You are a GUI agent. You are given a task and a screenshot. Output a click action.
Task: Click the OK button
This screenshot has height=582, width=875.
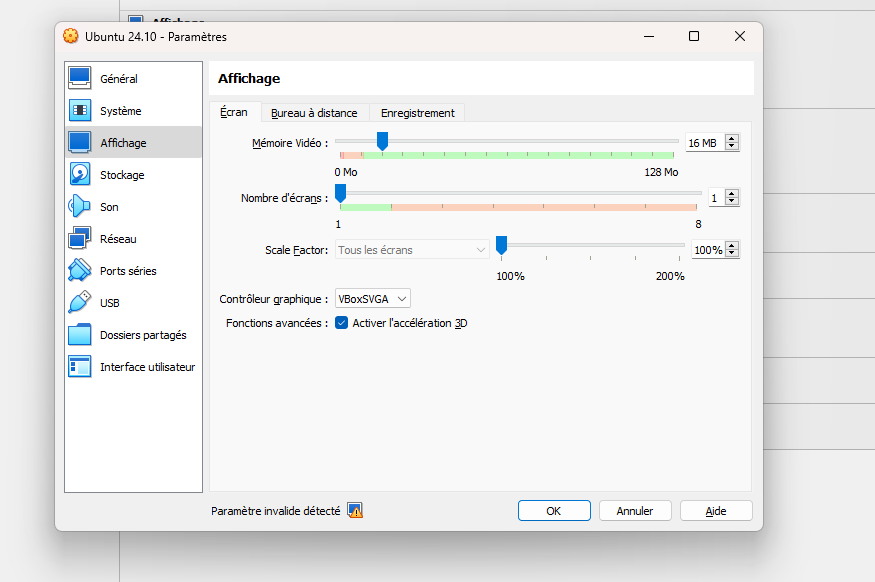(554, 511)
